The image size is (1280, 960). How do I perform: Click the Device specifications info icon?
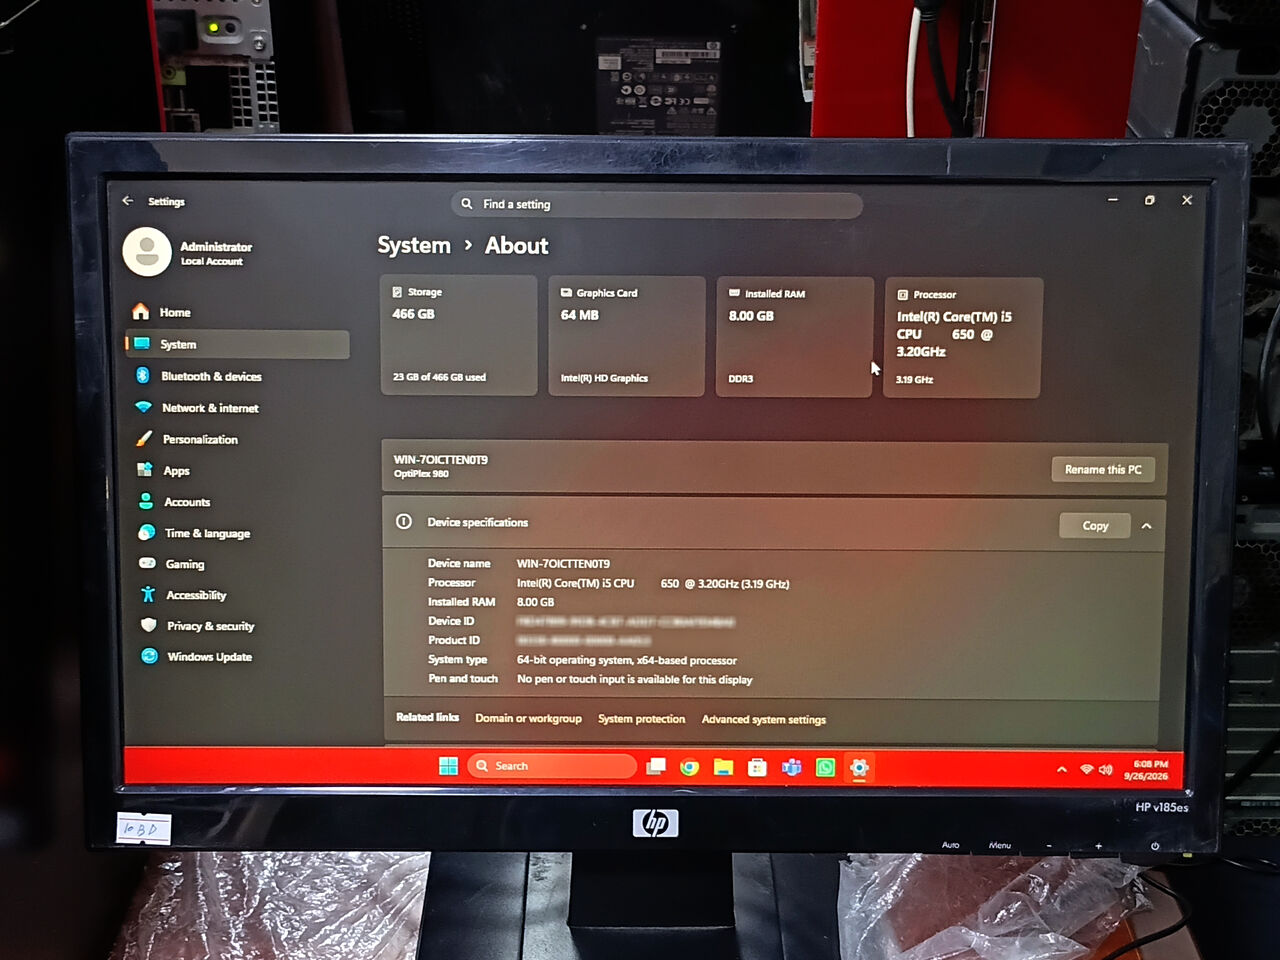tap(404, 521)
